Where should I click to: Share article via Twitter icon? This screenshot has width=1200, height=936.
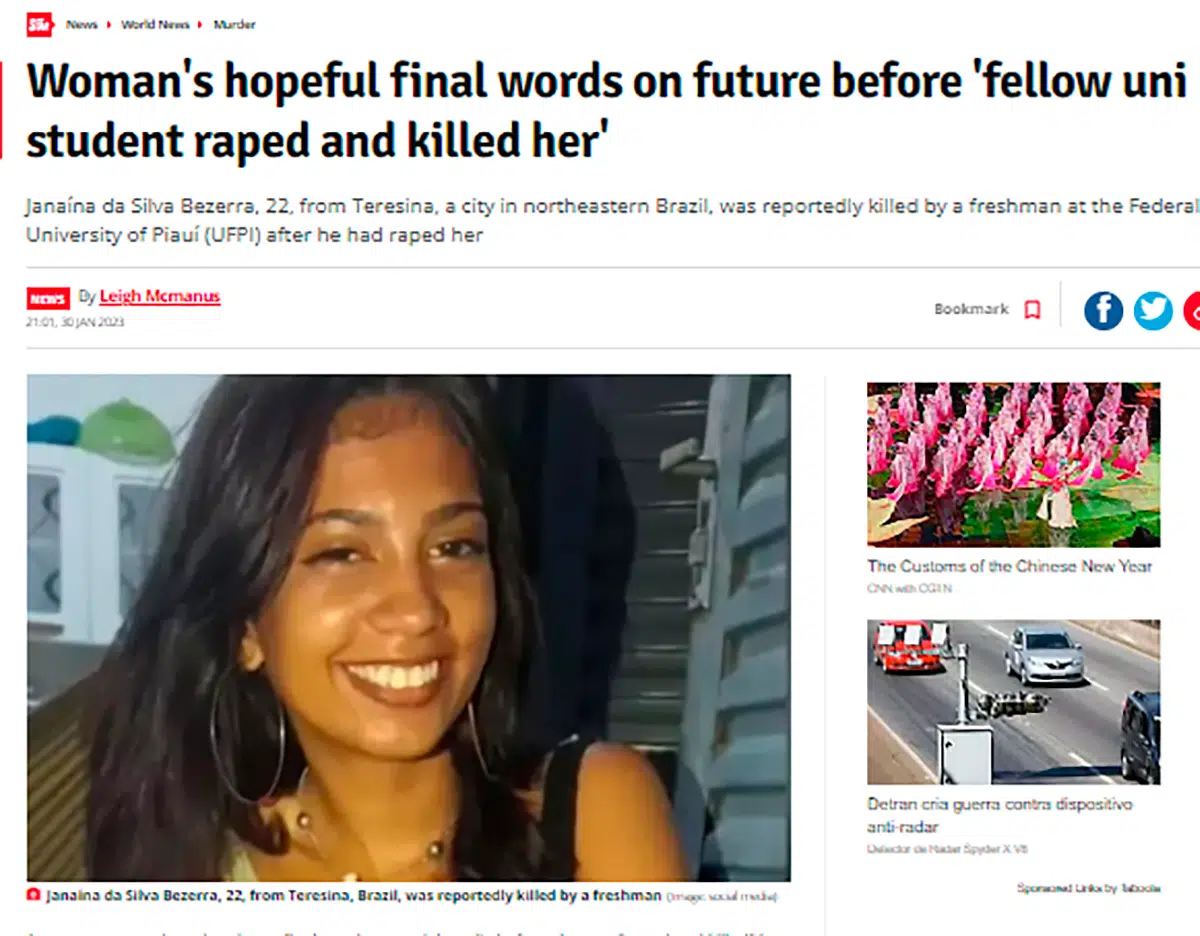click(x=1153, y=311)
